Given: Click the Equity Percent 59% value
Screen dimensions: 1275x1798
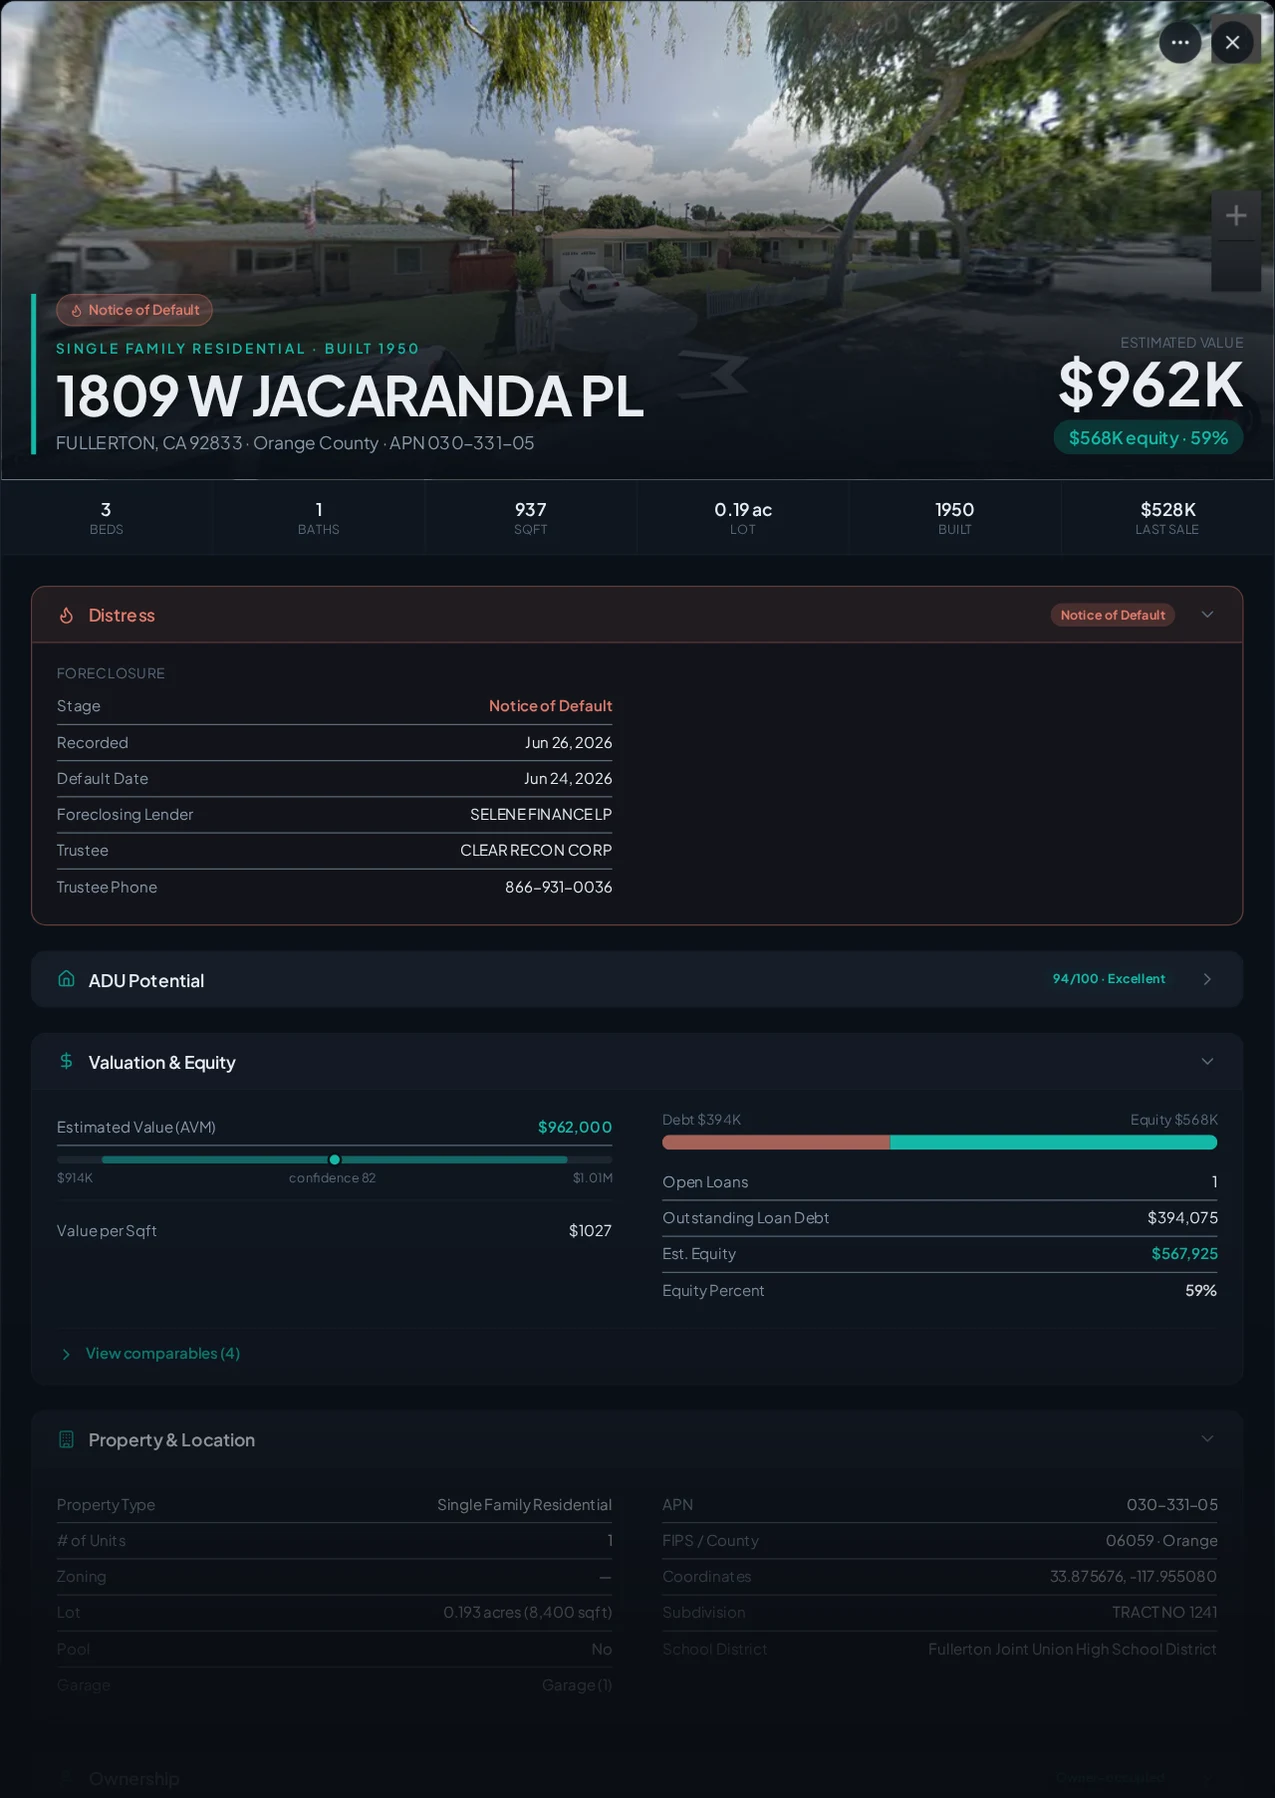Looking at the screenshot, I should click(x=1201, y=1291).
